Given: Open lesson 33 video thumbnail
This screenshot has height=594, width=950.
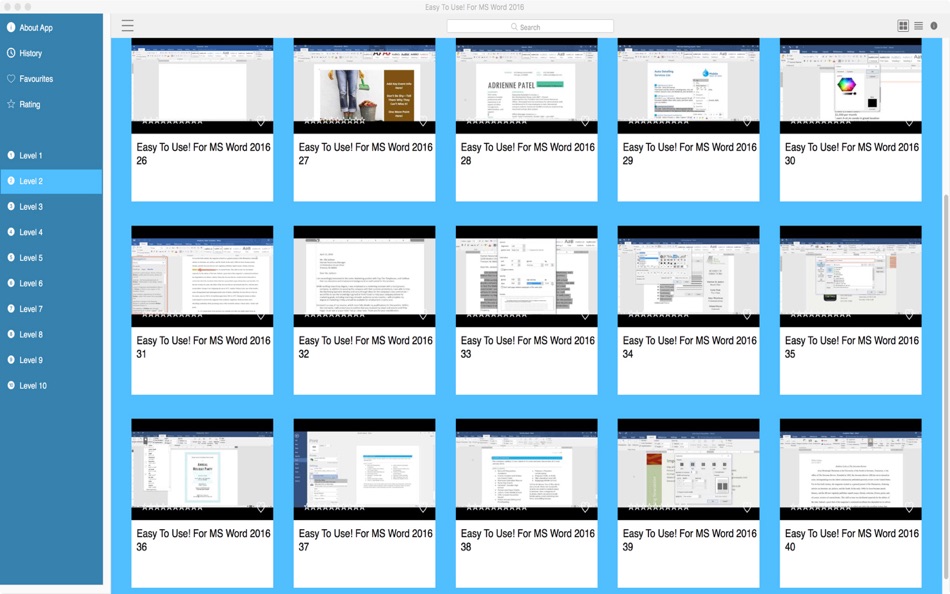Looking at the screenshot, I should [526, 276].
